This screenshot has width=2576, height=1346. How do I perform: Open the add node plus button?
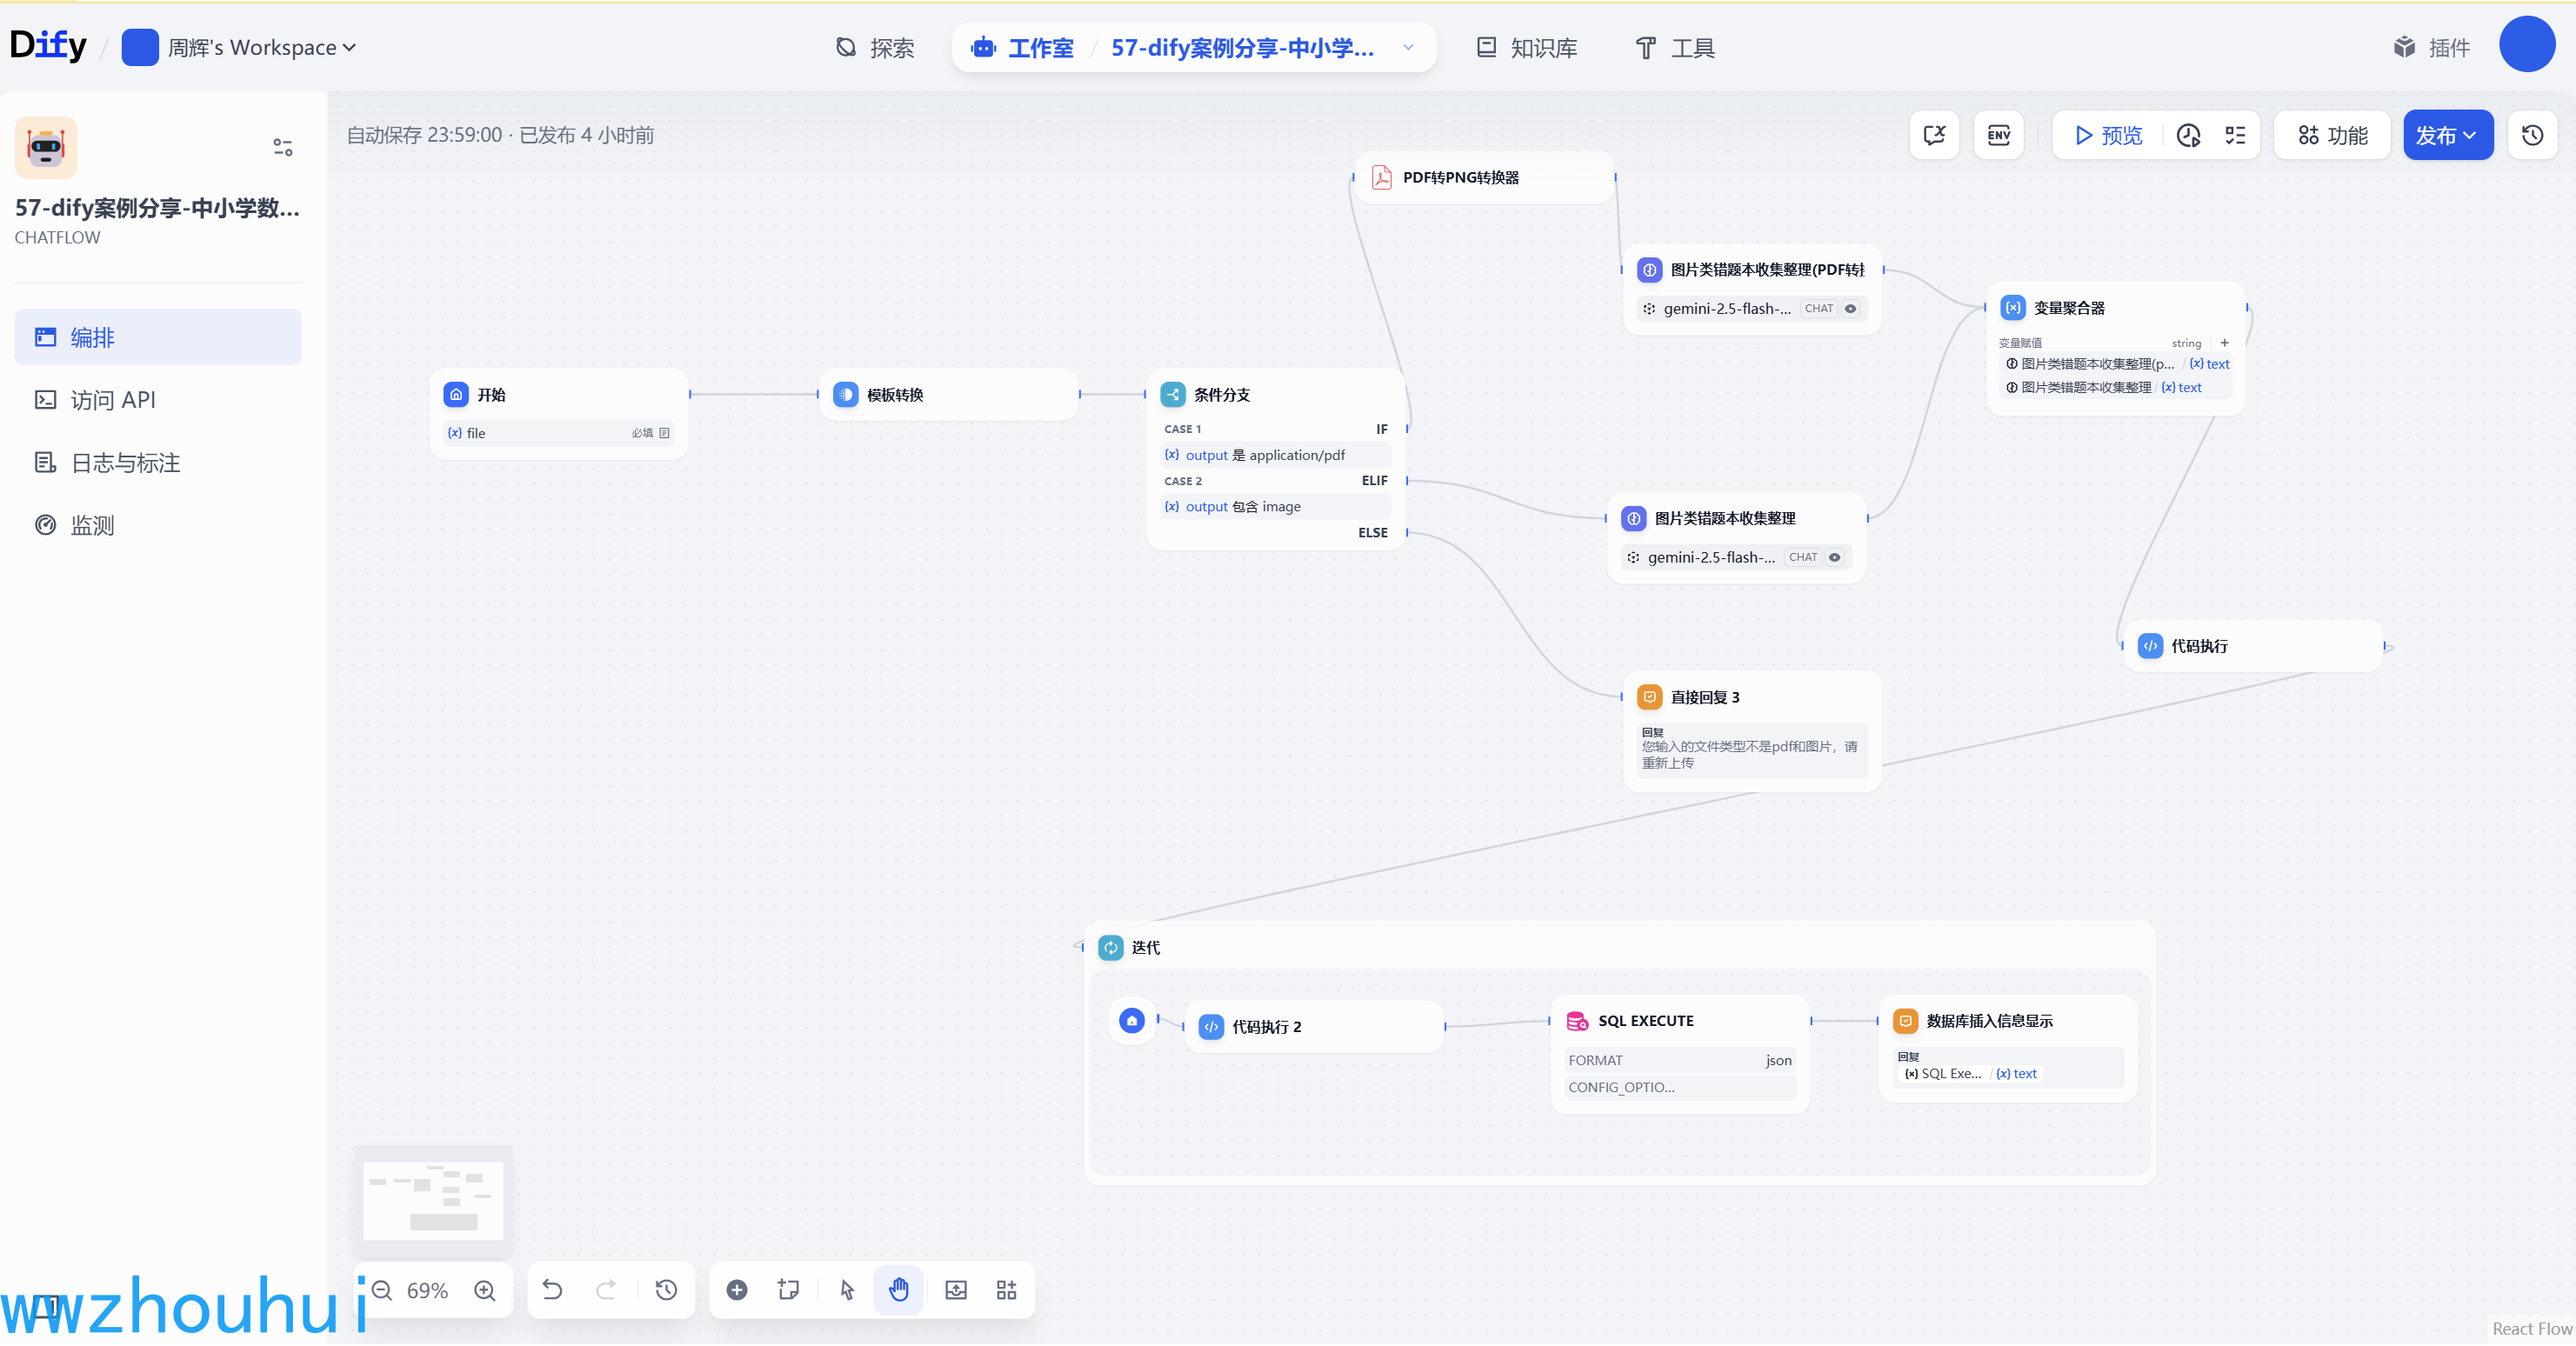[x=737, y=1290]
